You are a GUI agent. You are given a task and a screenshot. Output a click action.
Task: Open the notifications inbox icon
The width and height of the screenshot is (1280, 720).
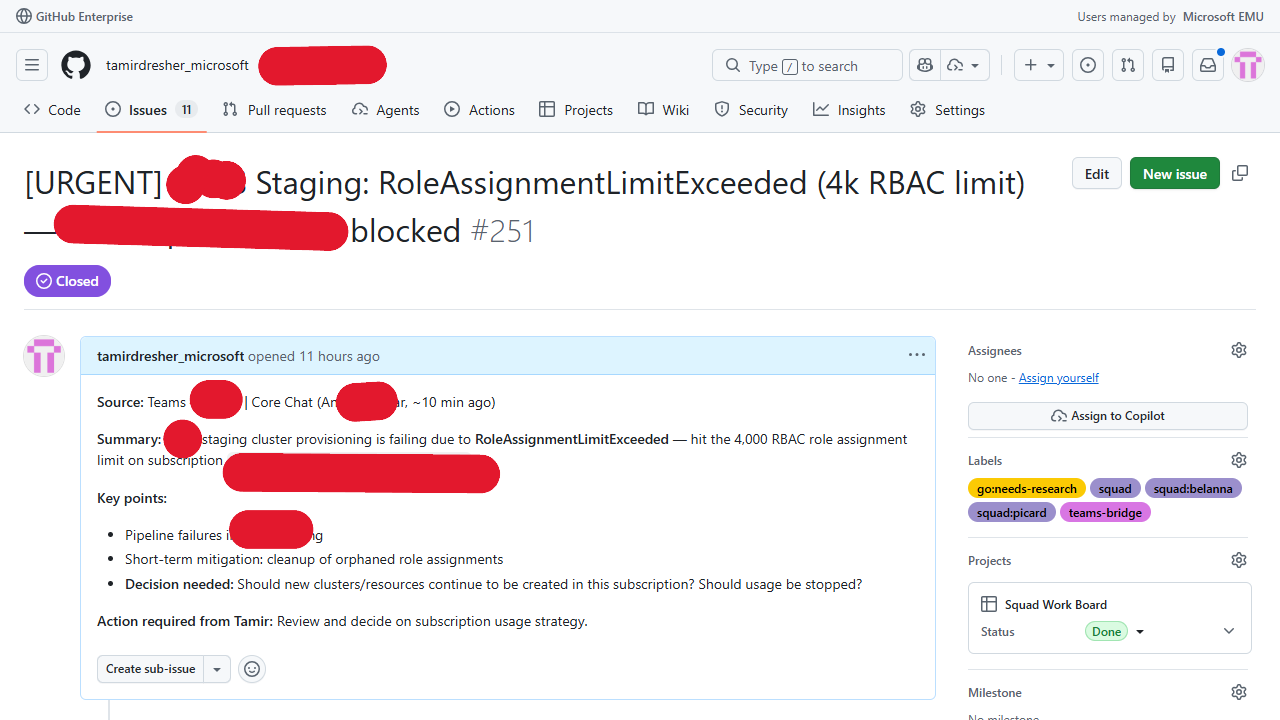point(1207,65)
